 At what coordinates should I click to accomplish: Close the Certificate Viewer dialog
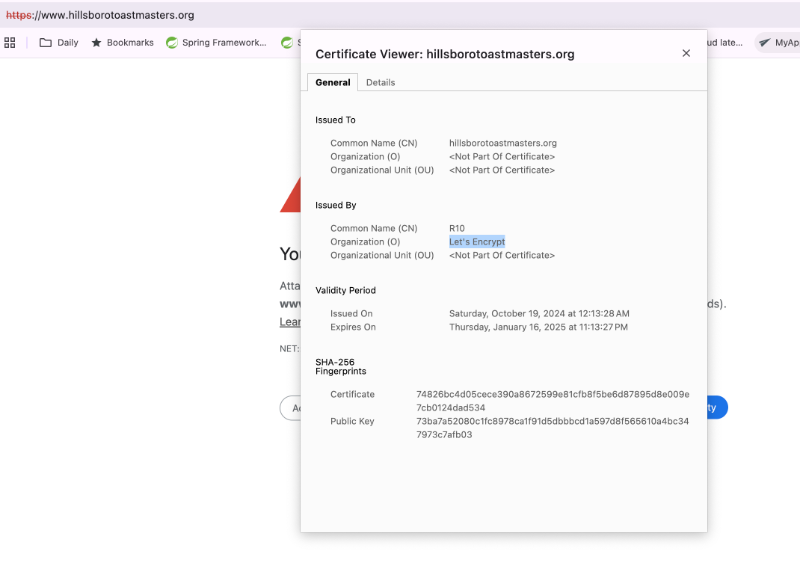coord(686,53)
